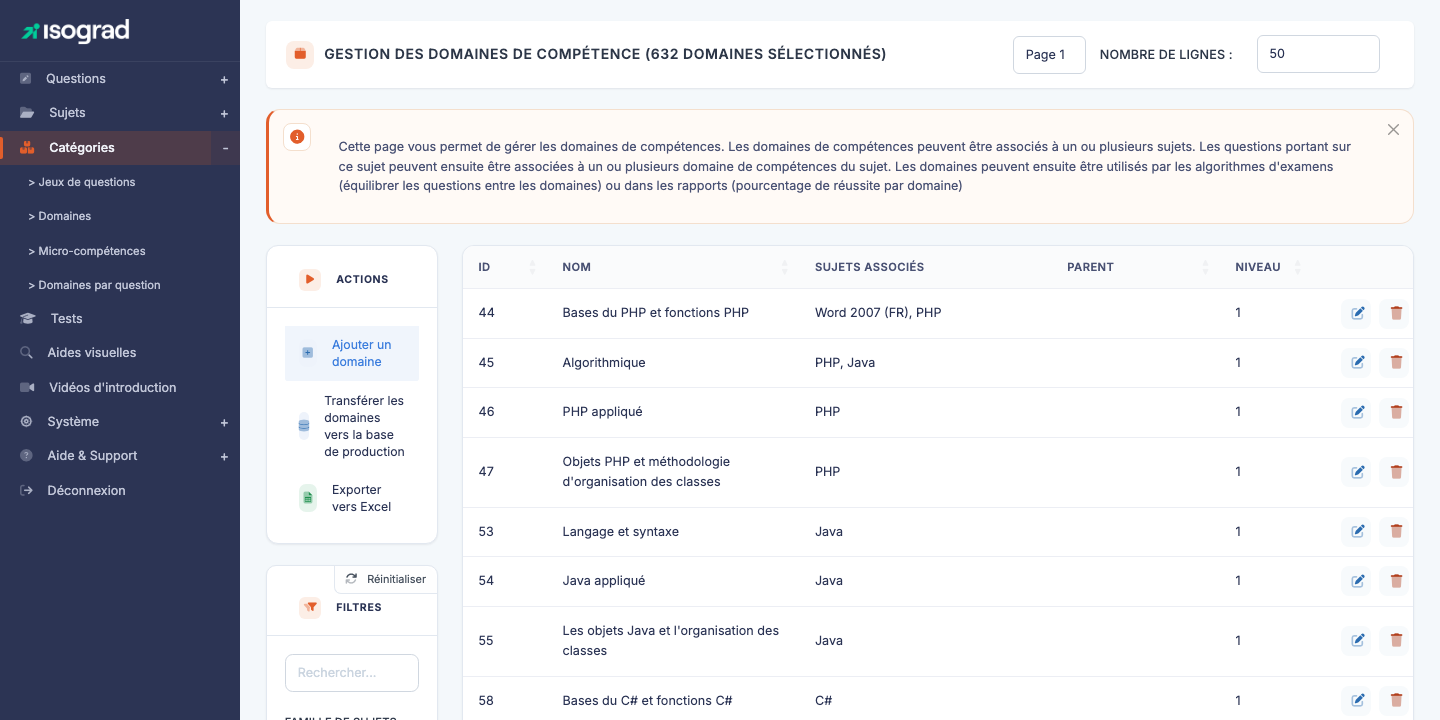The image size is (1440, 720).
Task: Edit the Langage et syntaxe domain
Action: tap(1357, 531)
